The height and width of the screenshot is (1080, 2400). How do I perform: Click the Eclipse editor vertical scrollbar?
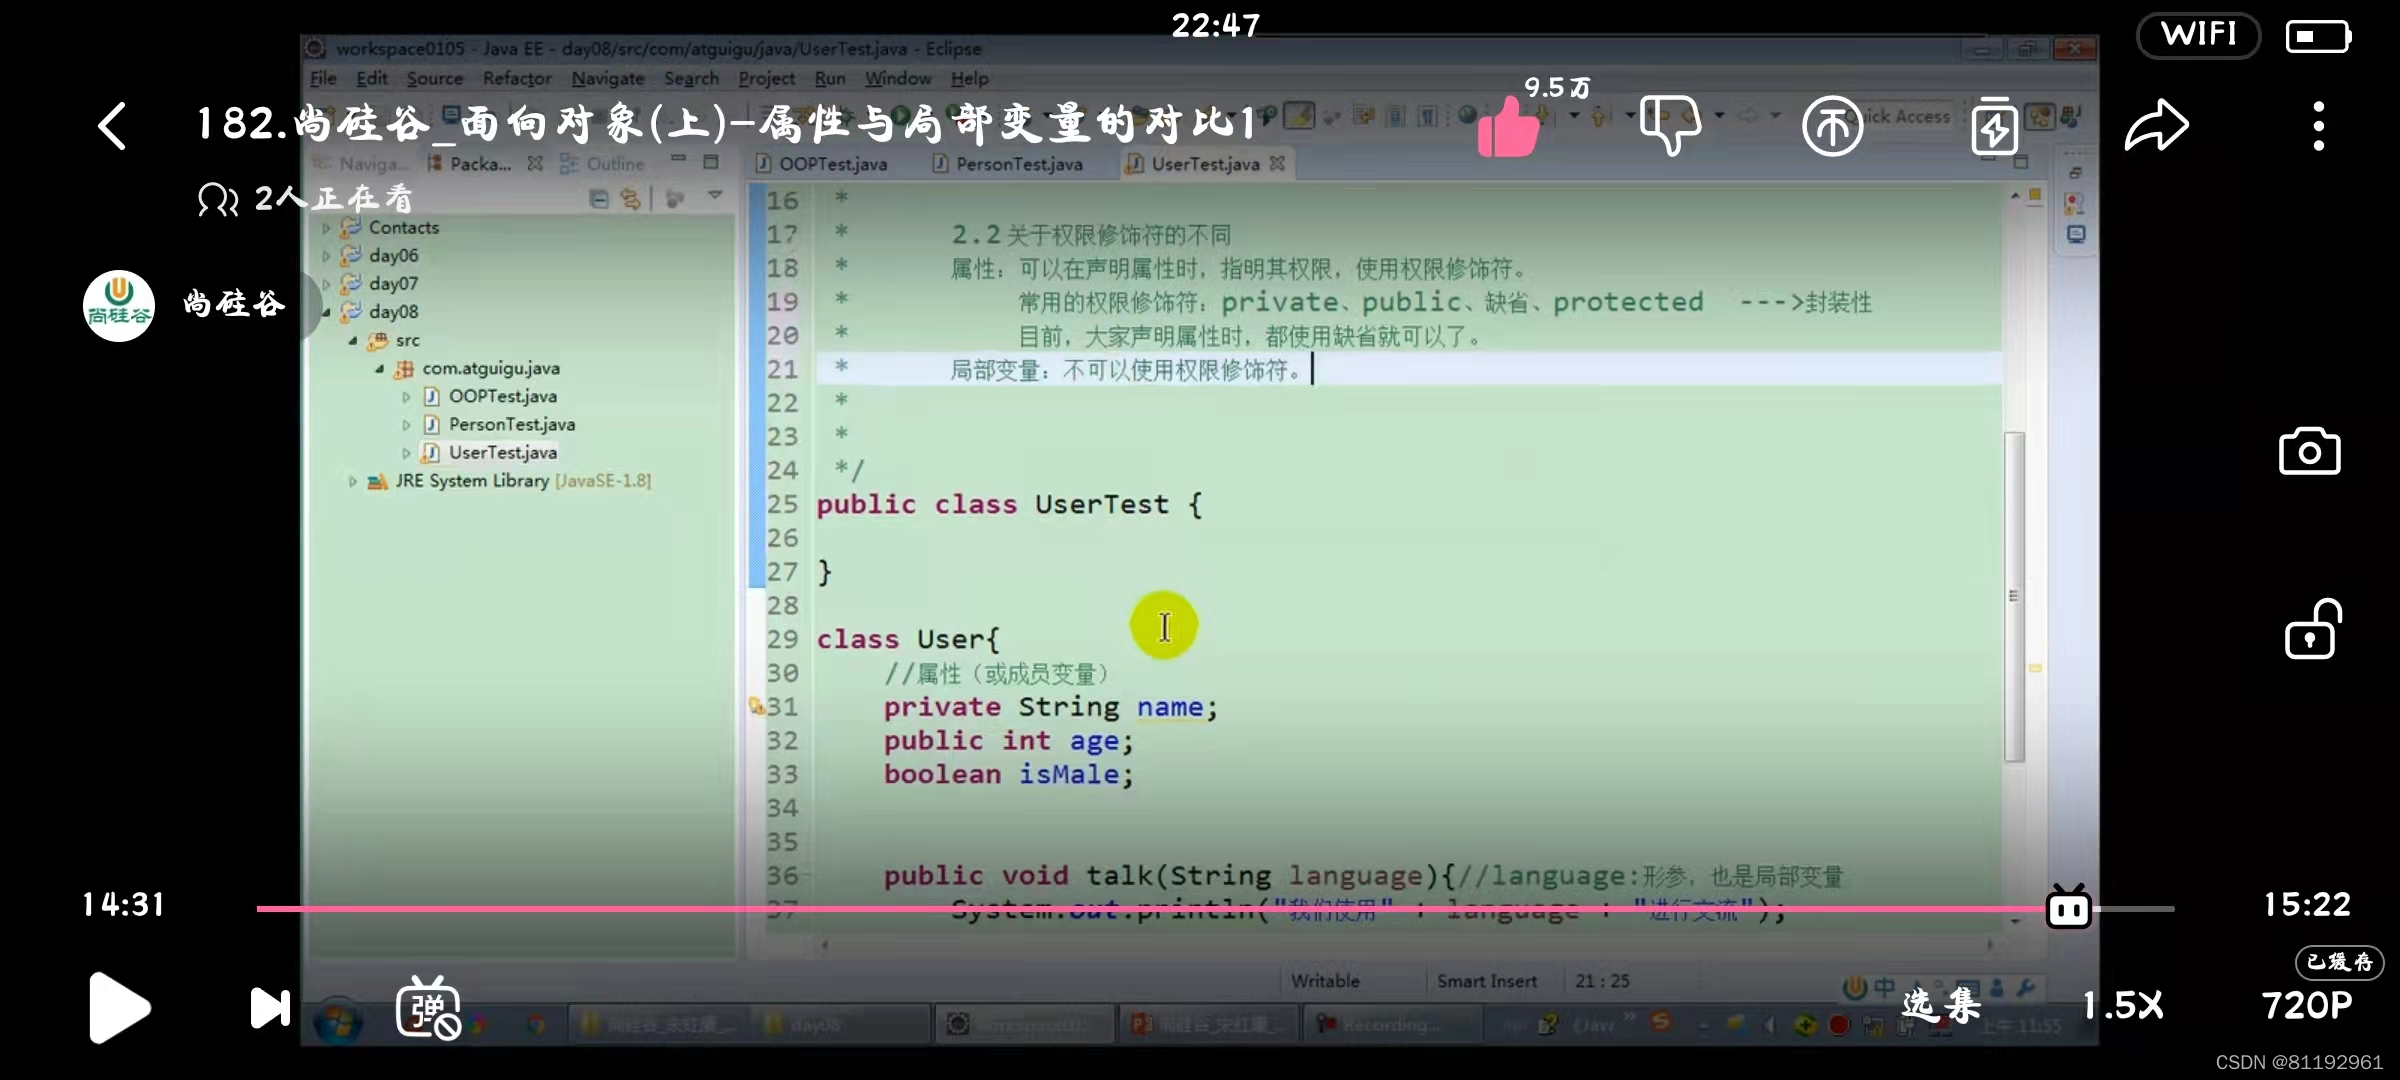pyautogui.click(x=2014, y=596)
